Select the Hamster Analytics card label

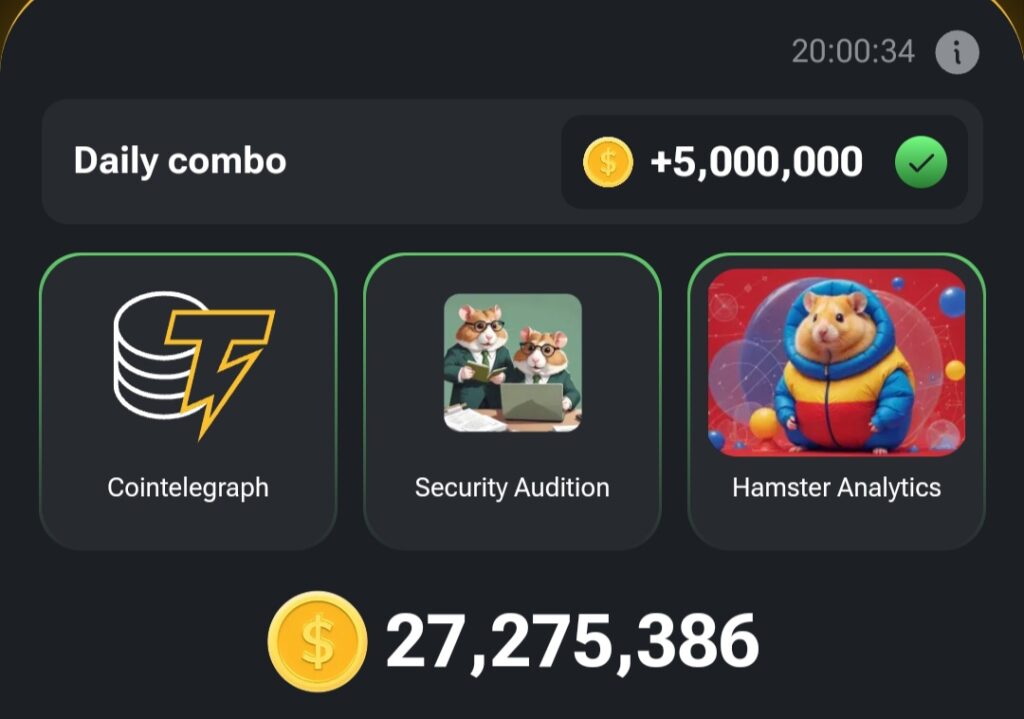tap(836, 488)
